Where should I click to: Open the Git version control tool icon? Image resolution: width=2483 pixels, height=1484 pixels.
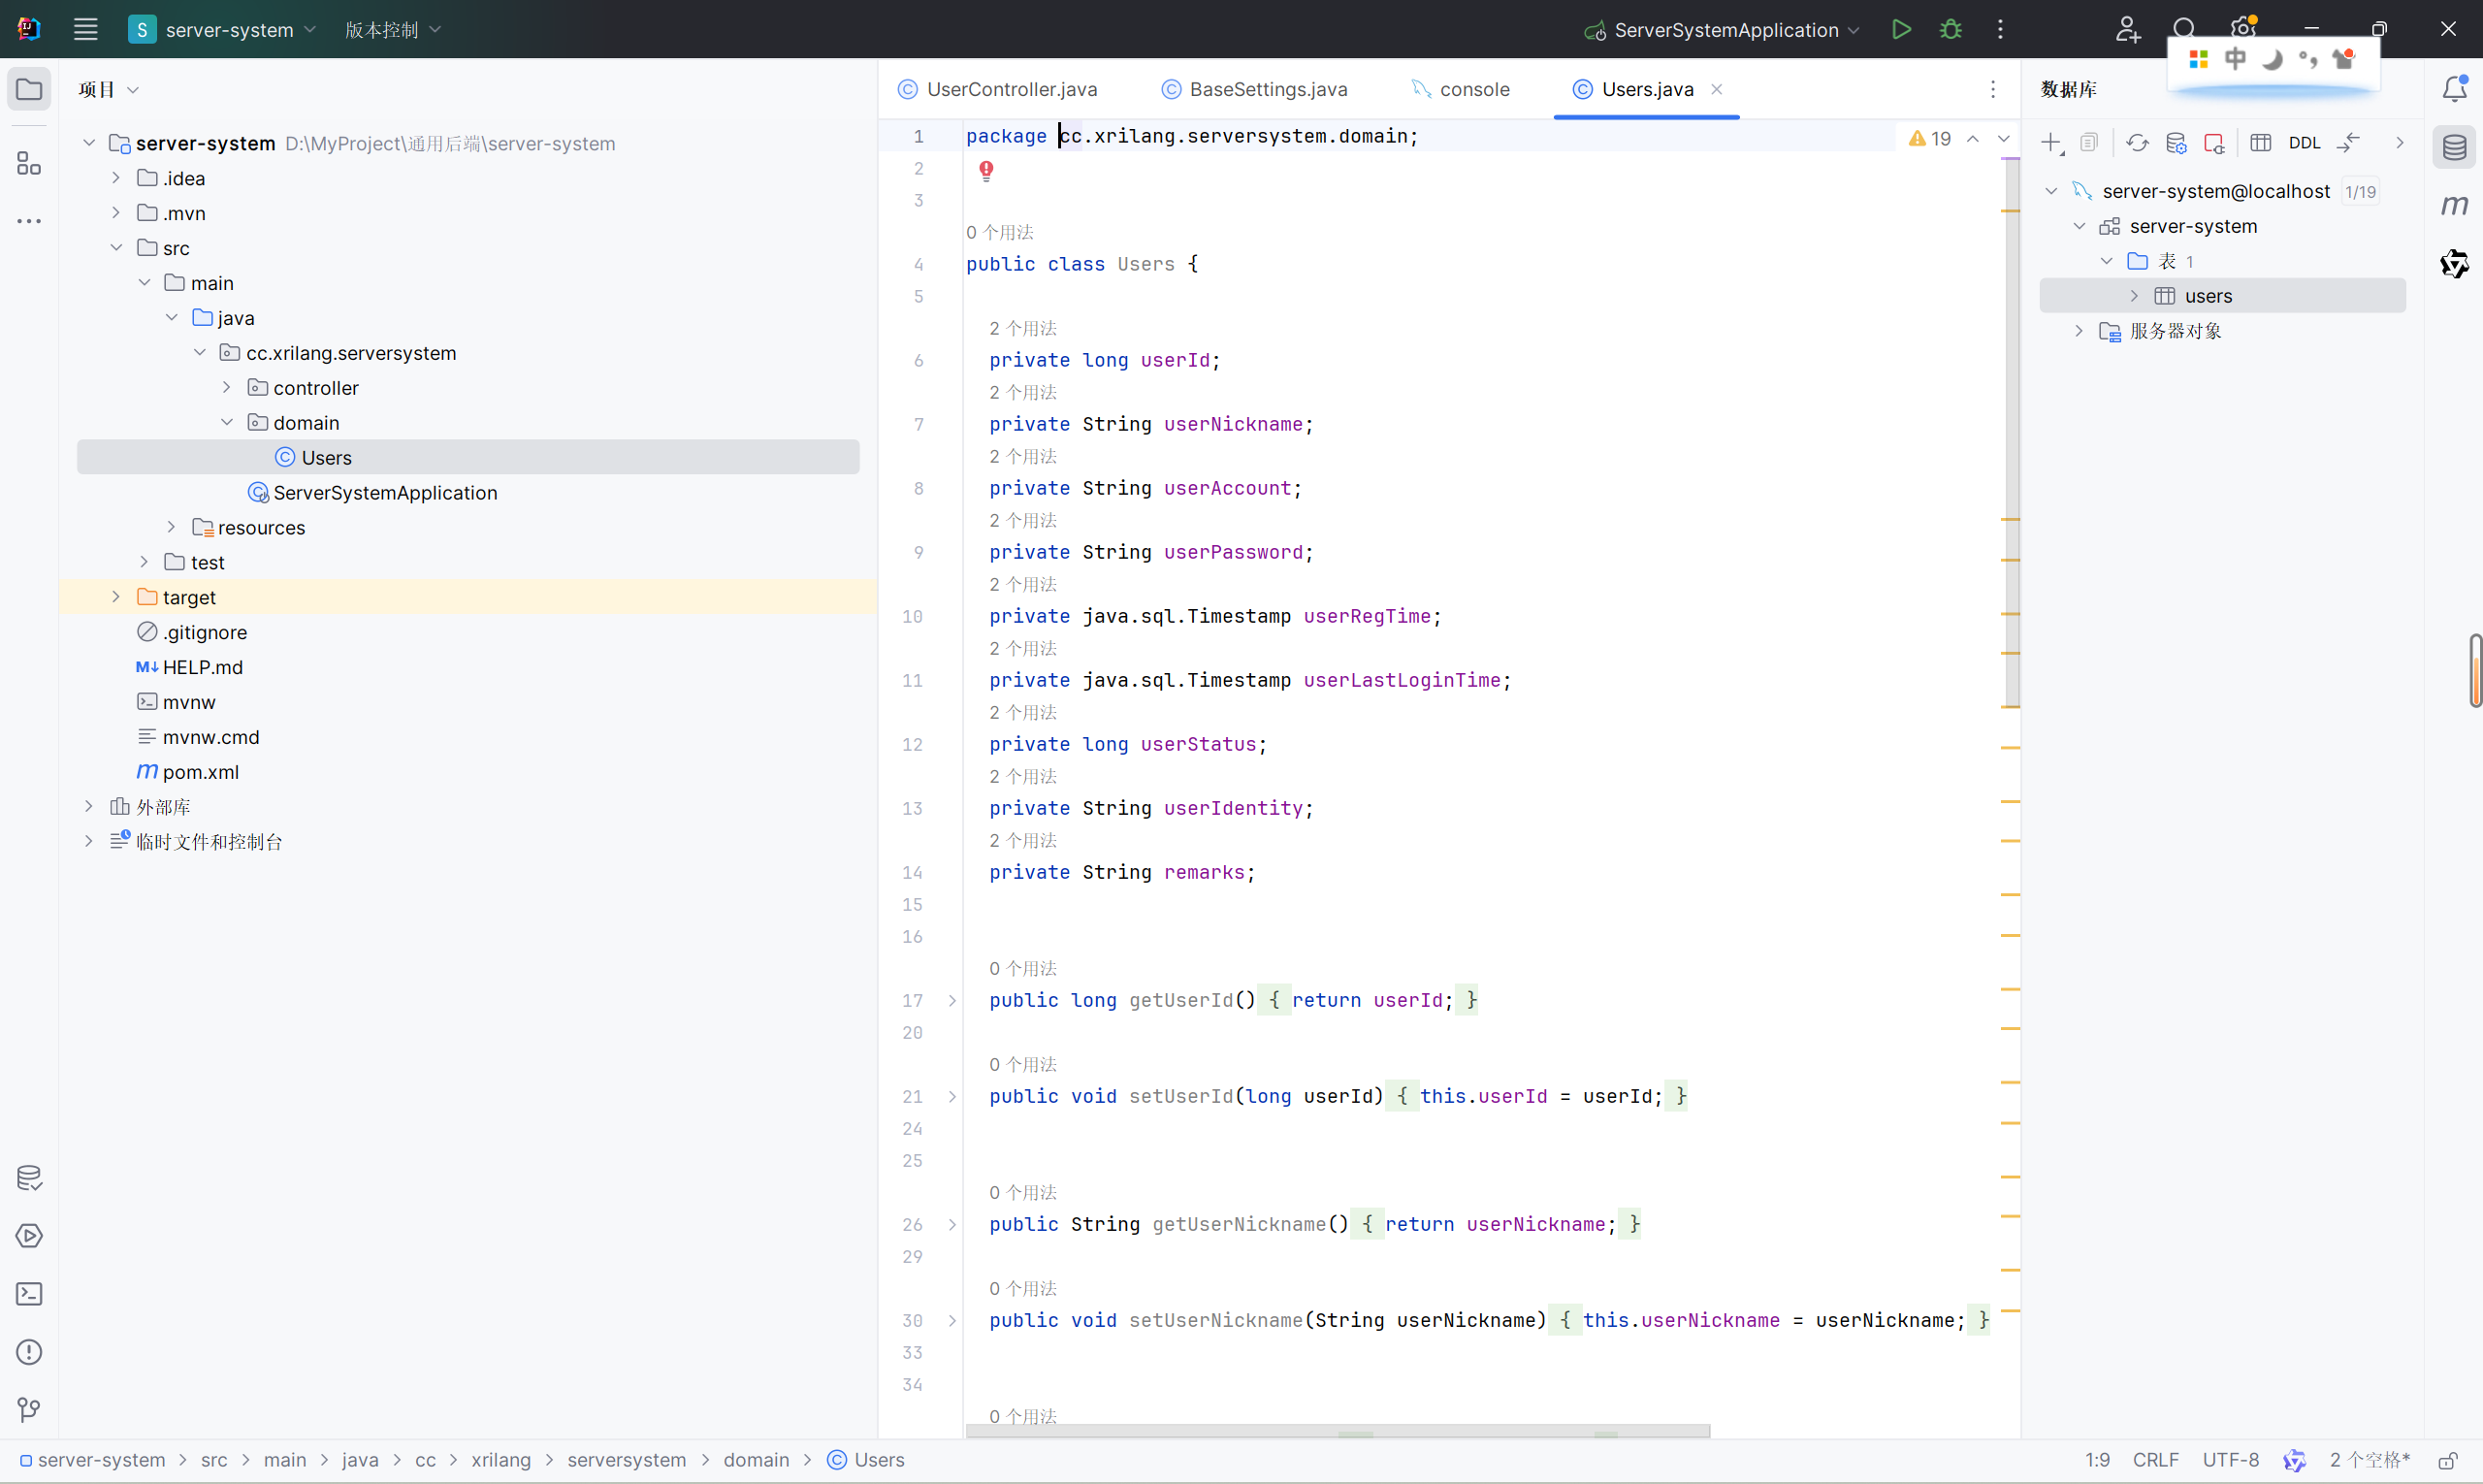point(29,1410)
